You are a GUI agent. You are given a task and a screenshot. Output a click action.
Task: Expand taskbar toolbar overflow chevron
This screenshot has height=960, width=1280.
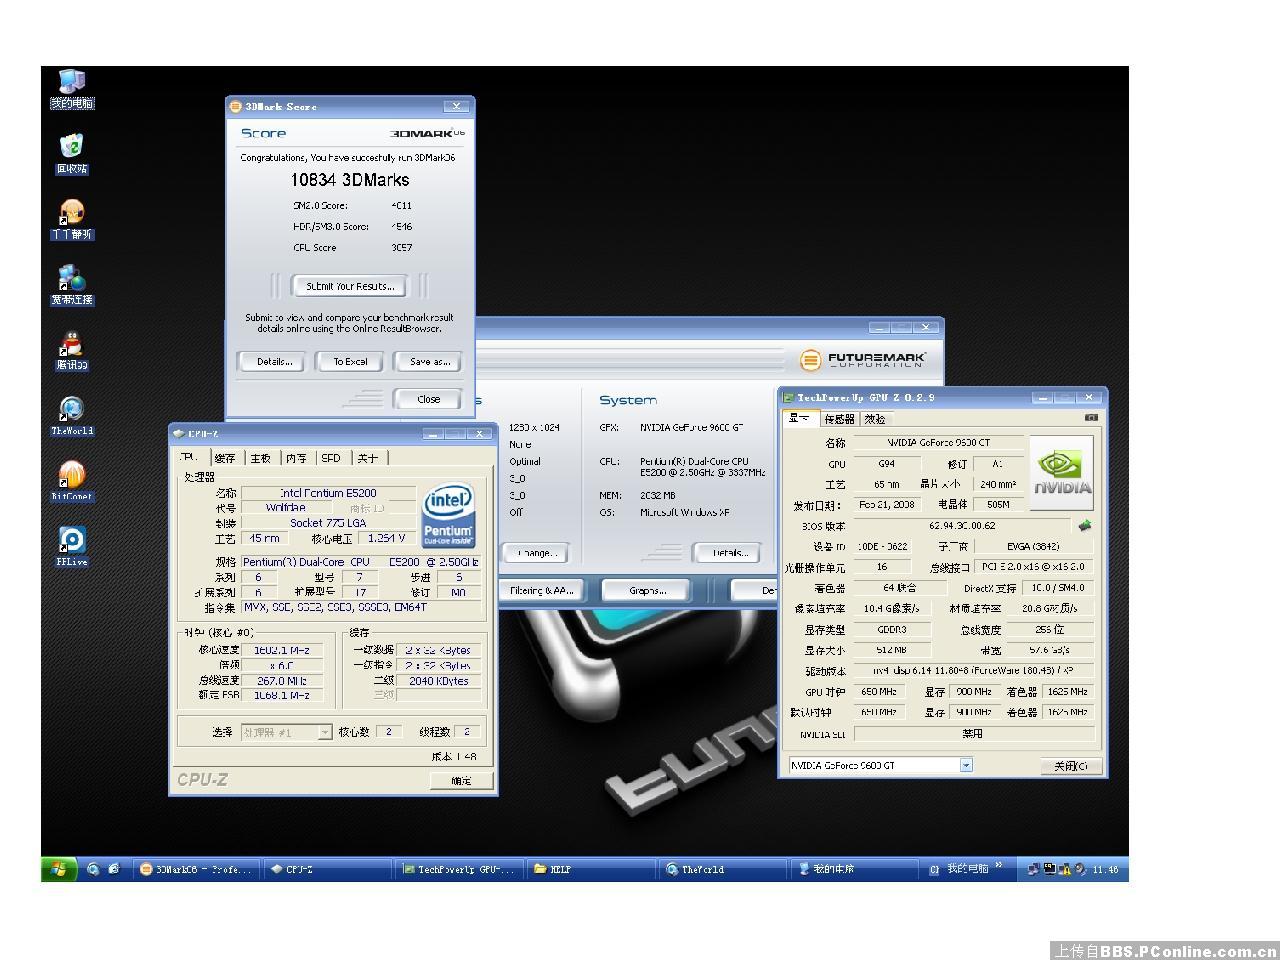pos(998,866)
